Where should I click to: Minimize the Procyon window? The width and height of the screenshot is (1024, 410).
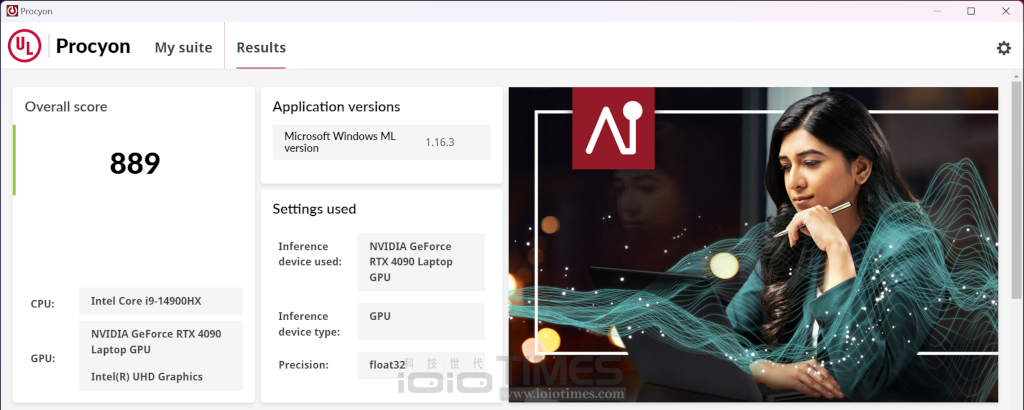click(x=937, y=11)
